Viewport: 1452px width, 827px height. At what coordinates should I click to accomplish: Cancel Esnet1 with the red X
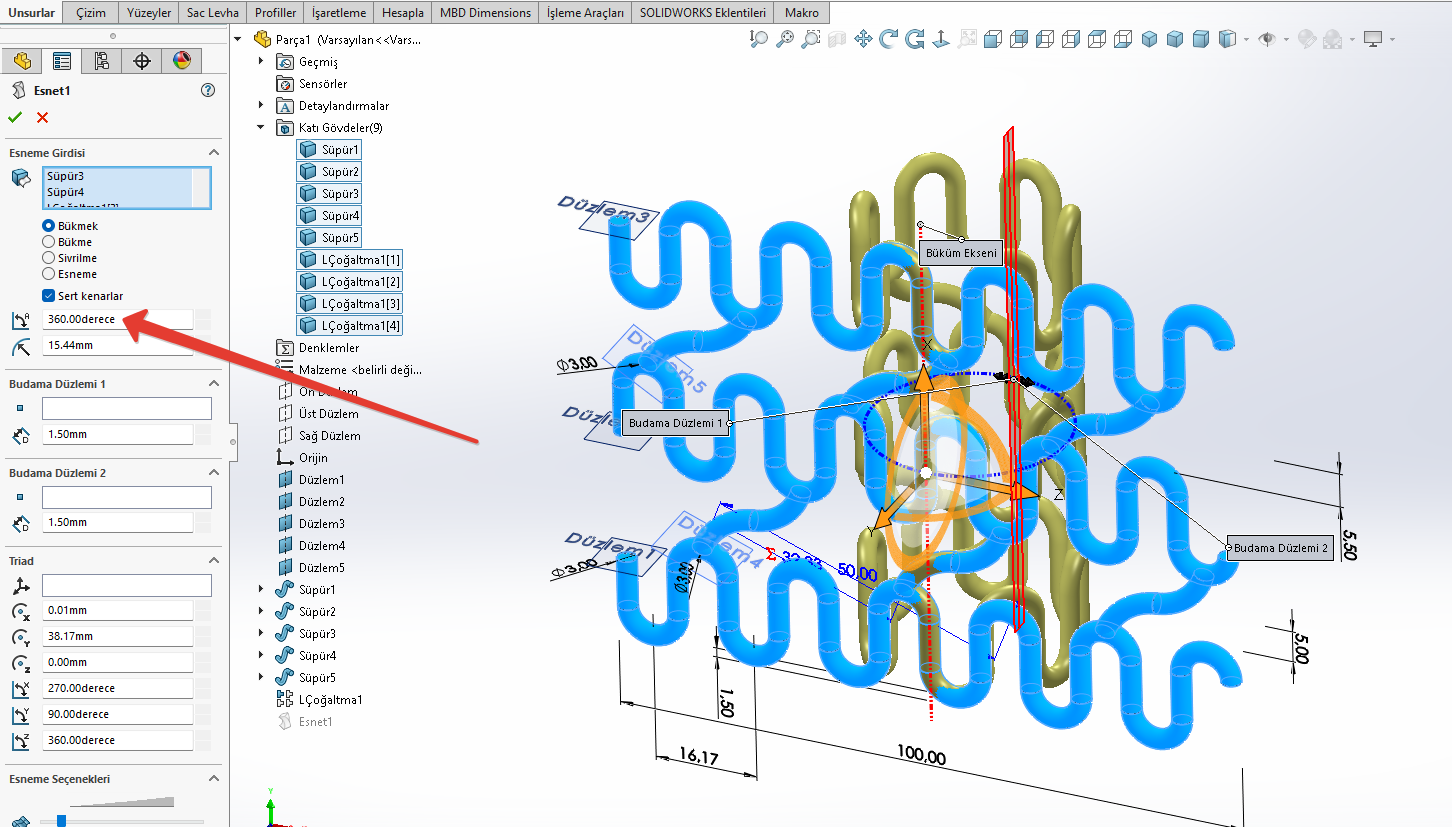click(42, 118)
